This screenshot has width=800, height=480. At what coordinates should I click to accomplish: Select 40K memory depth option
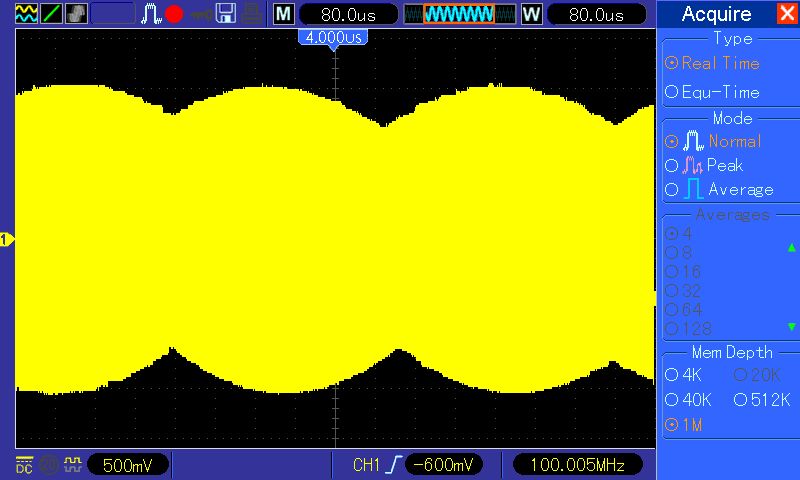click(688, 400)
